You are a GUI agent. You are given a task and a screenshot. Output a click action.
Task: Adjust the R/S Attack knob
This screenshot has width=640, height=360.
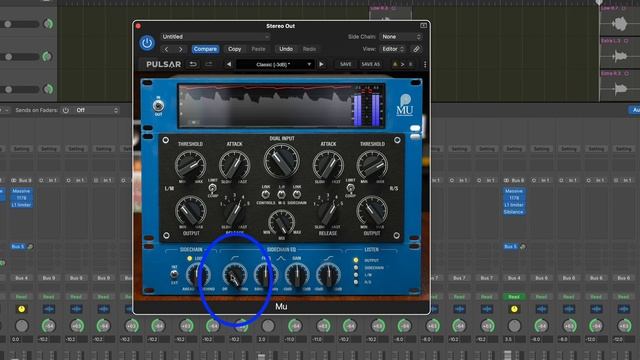coord(328,165)
